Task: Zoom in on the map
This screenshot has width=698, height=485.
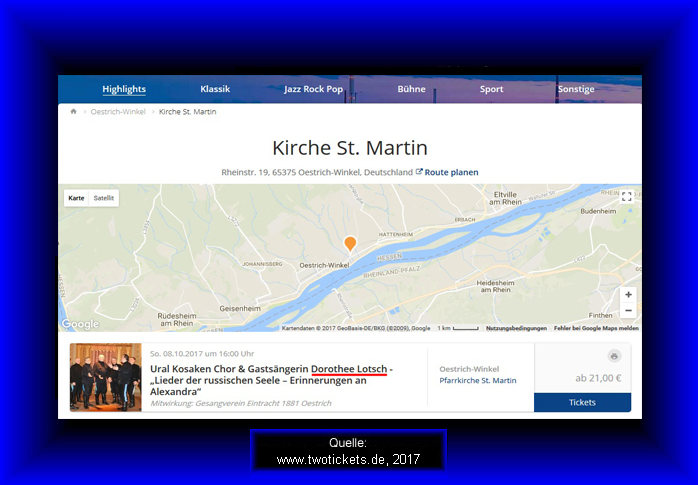Action: (x=627, y=295)
